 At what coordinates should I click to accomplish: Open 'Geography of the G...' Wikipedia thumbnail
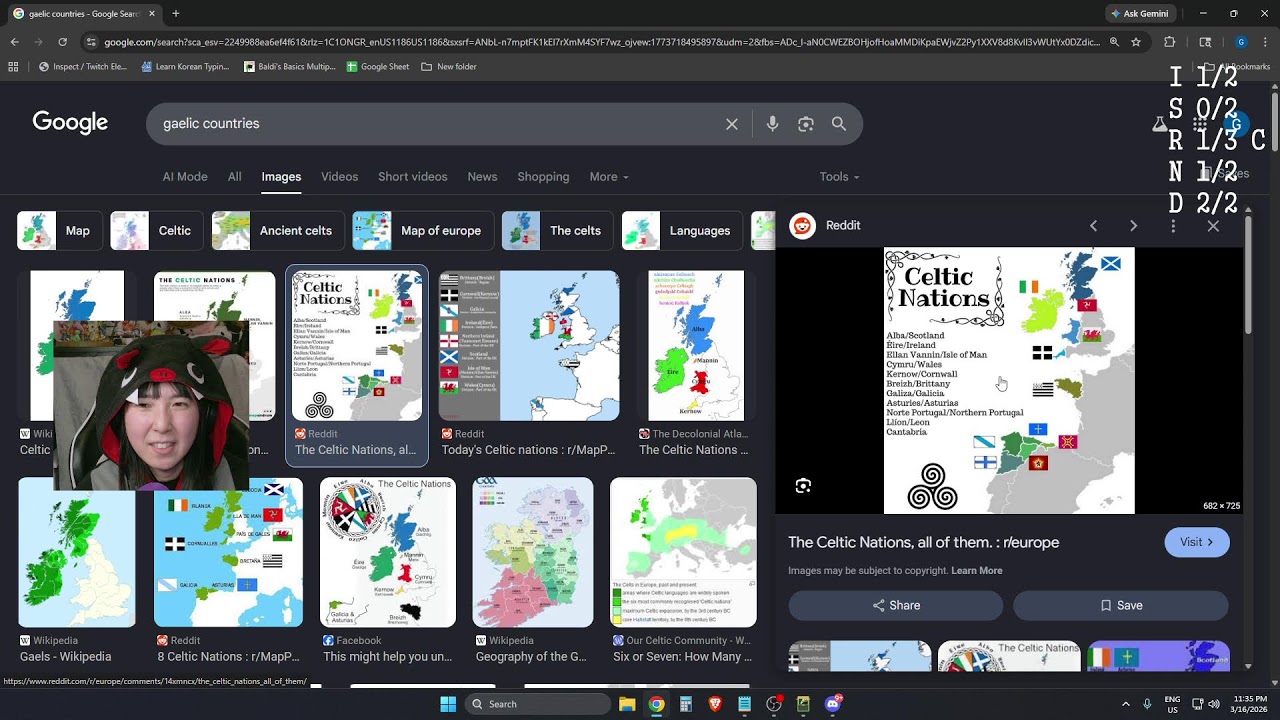click(533, 552)
